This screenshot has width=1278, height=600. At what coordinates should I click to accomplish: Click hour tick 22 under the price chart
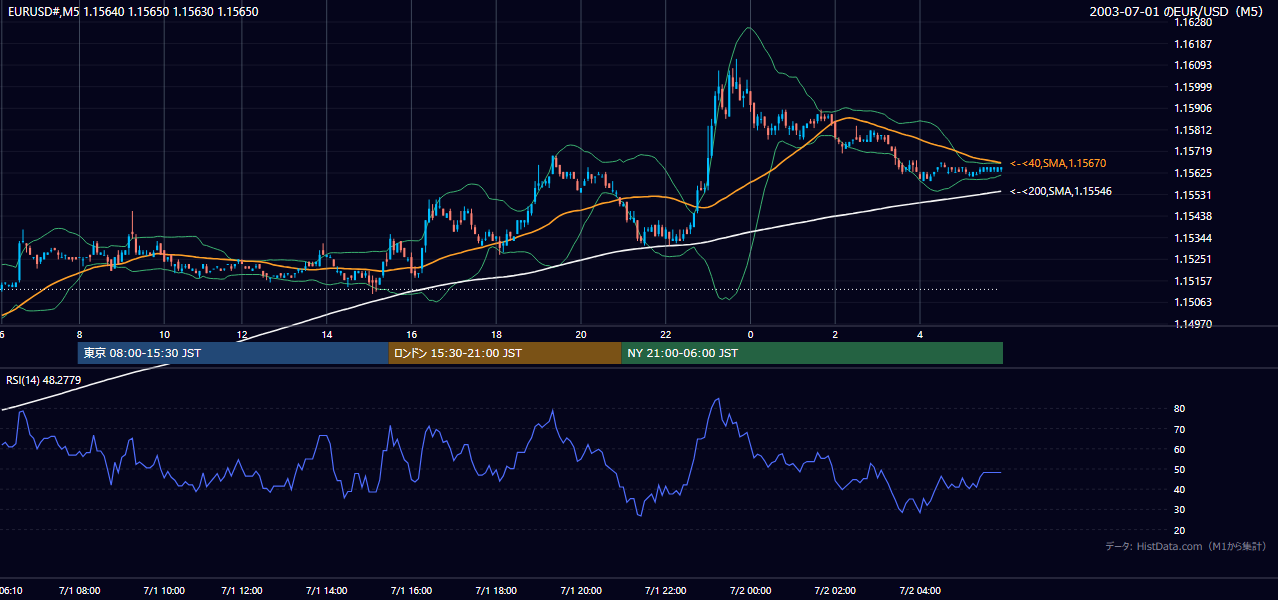coord(665,335)
